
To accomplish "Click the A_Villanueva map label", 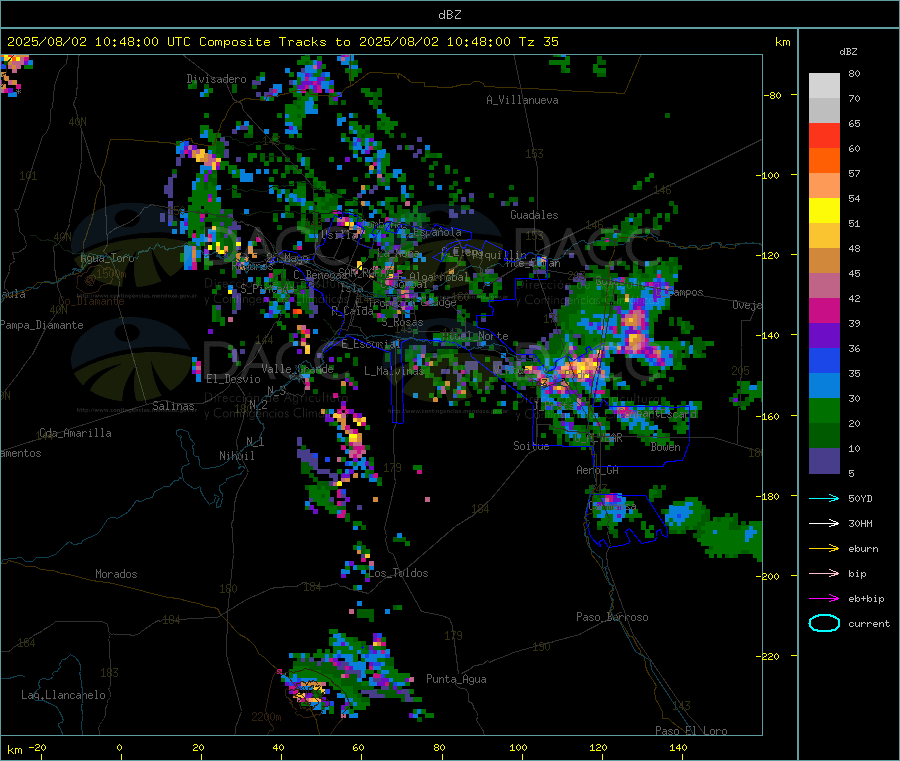I will [x=522, y=100].
